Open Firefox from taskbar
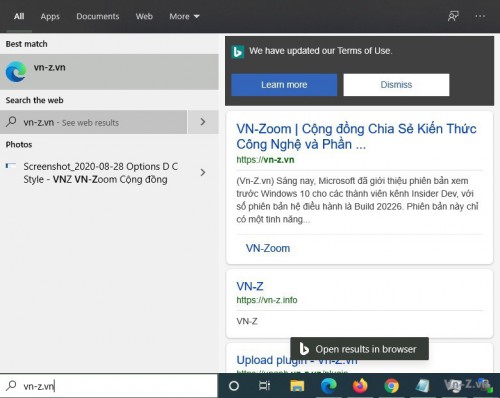 (x=360, y=386)
